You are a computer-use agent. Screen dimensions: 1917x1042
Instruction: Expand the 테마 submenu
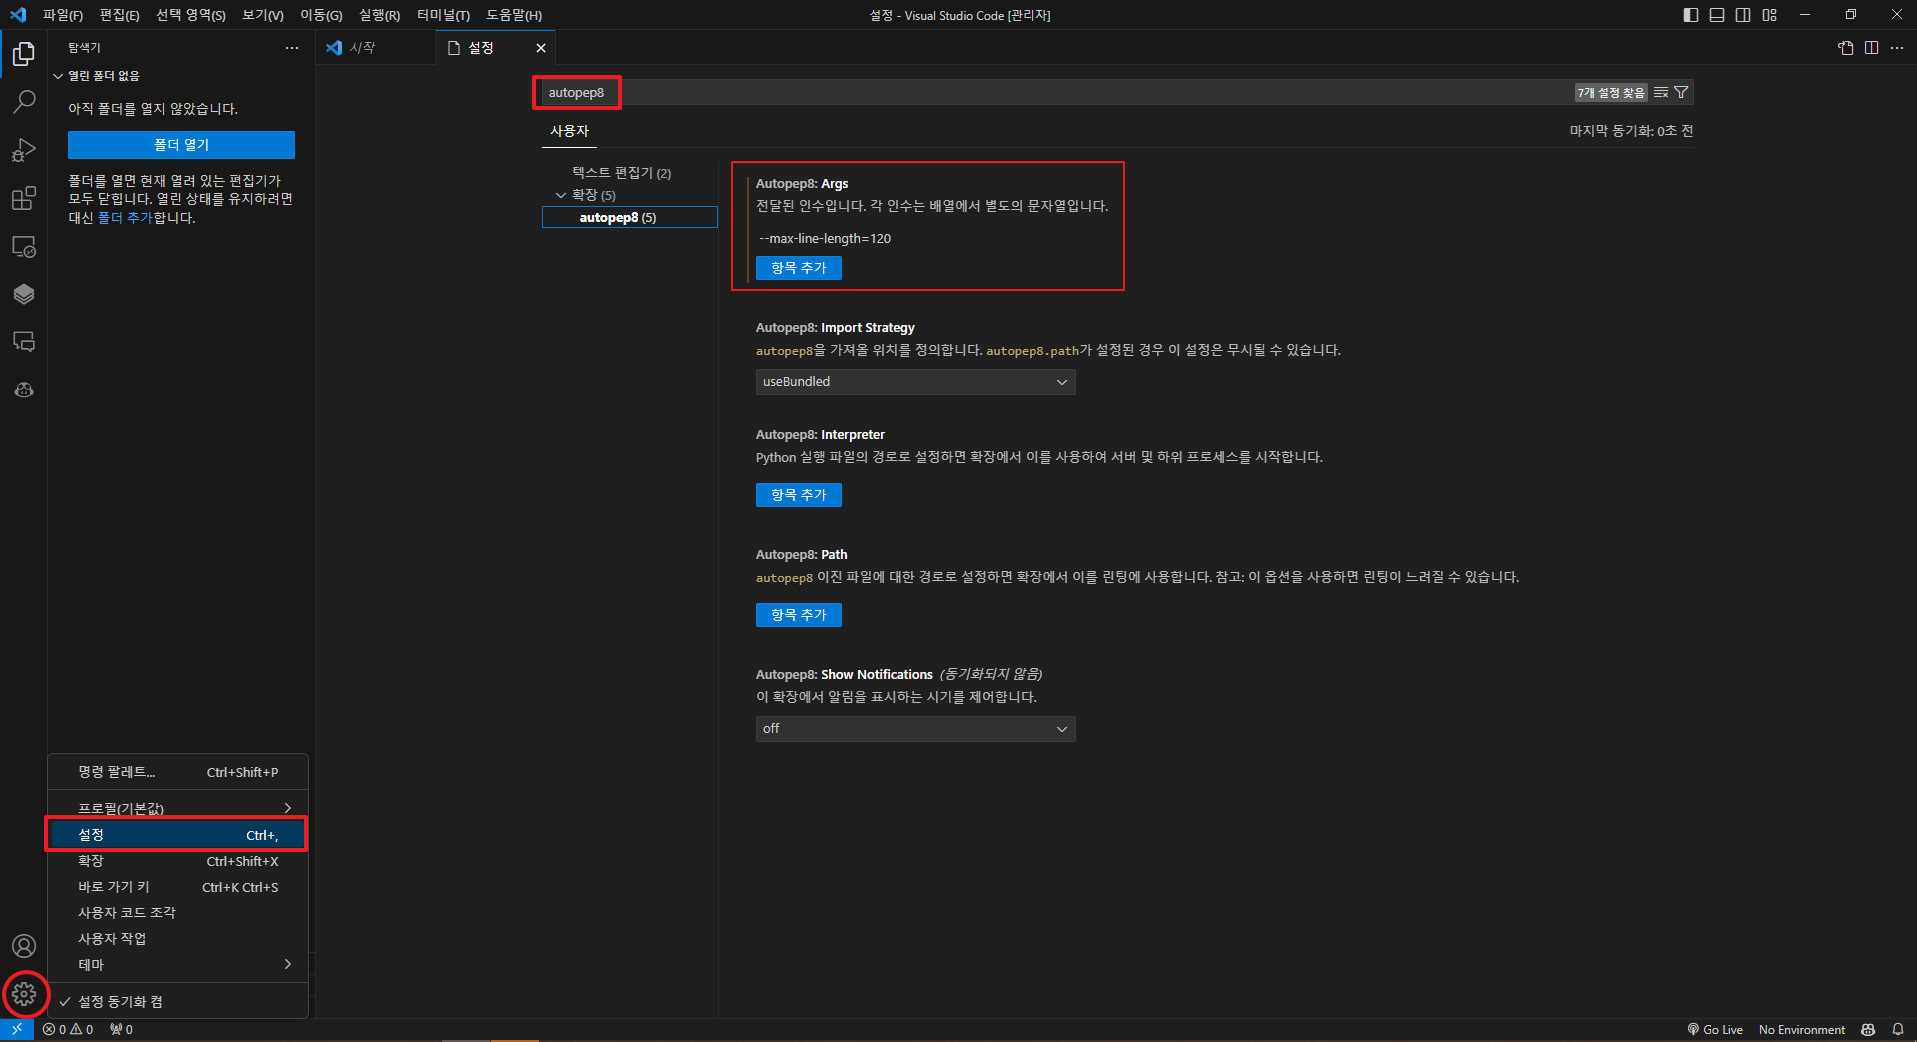tap(178, 965)
